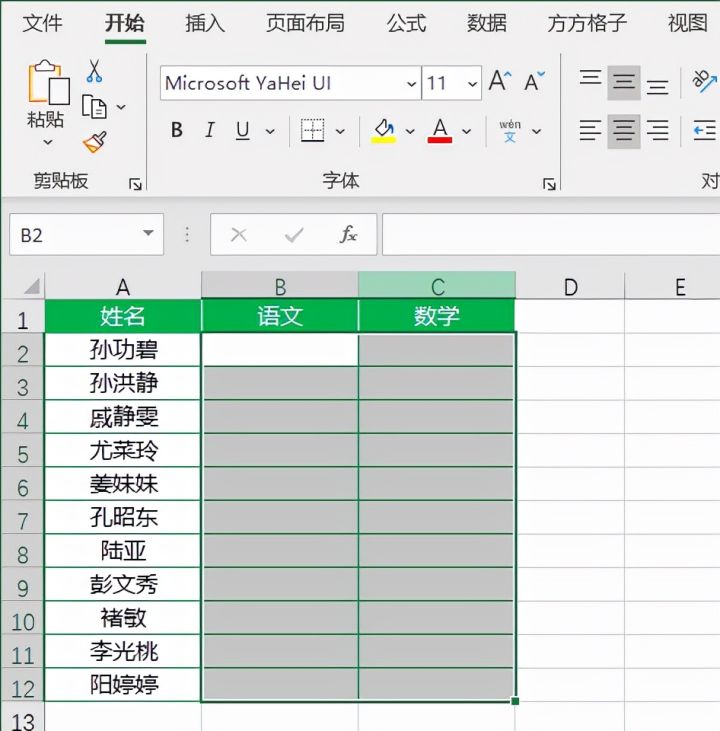Toggle middle vertical alignment
This screenshot has height=731, width=720.
coord(624,83)
